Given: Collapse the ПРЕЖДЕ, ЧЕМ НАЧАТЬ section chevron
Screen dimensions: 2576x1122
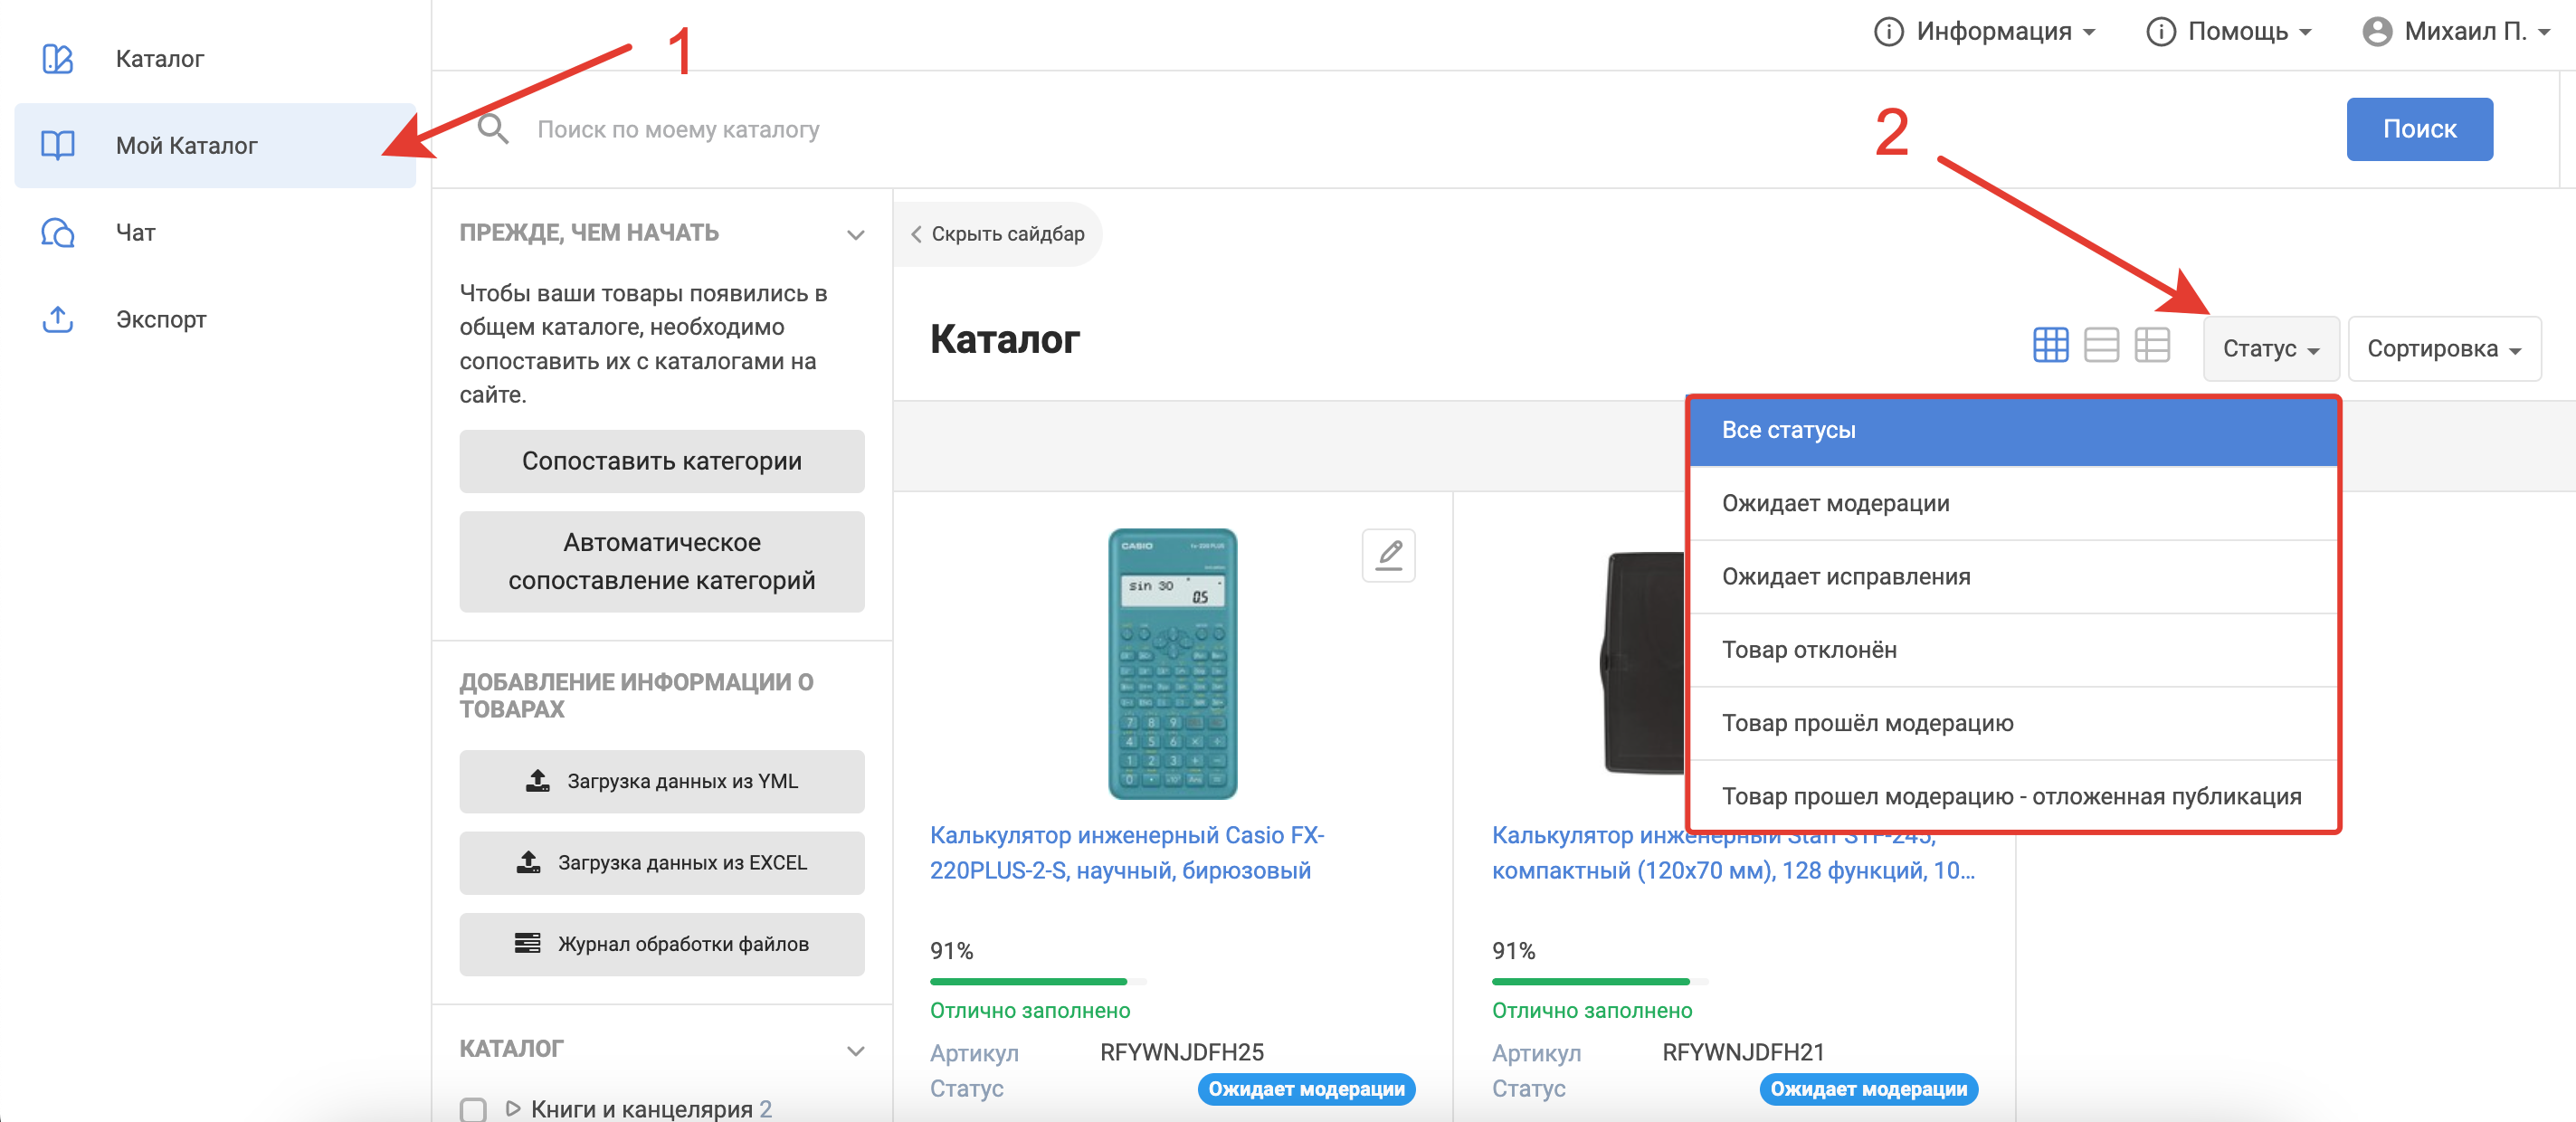Looking at the screenshot, I should click(855, 235).
